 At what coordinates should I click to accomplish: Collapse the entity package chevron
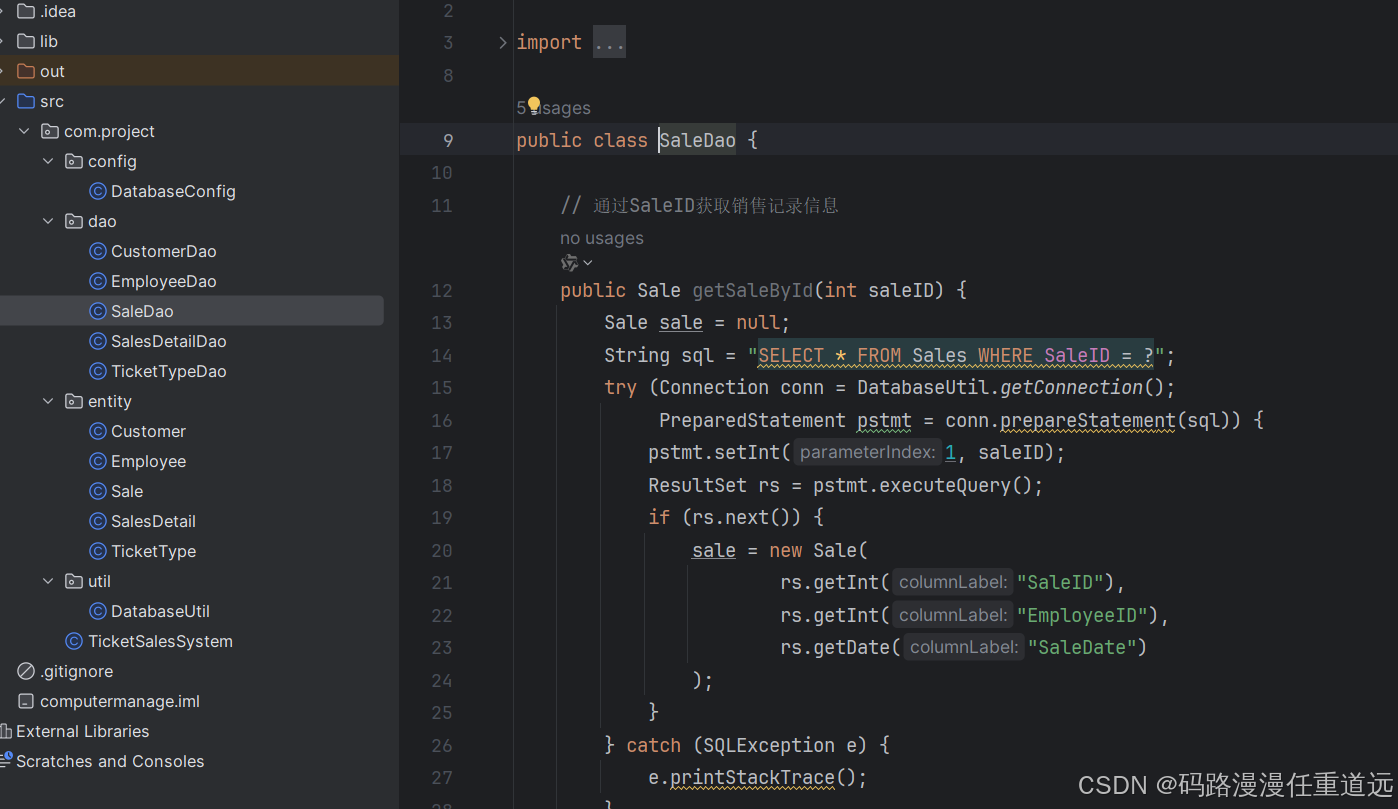point(48,401)
